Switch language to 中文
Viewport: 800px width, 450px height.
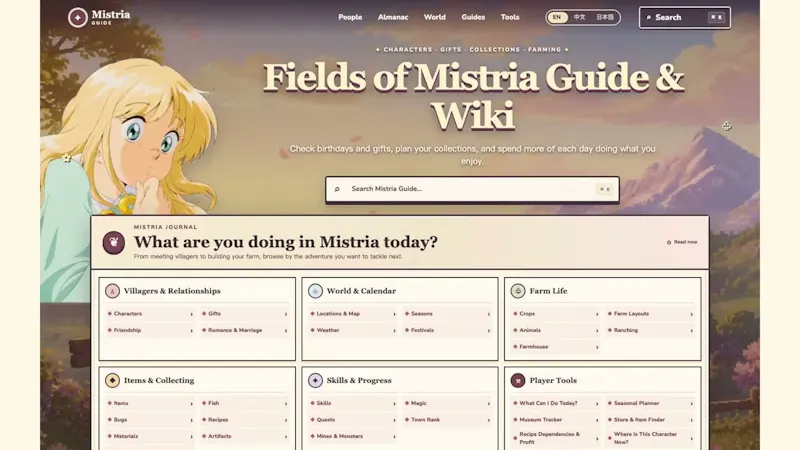[580, 17]
